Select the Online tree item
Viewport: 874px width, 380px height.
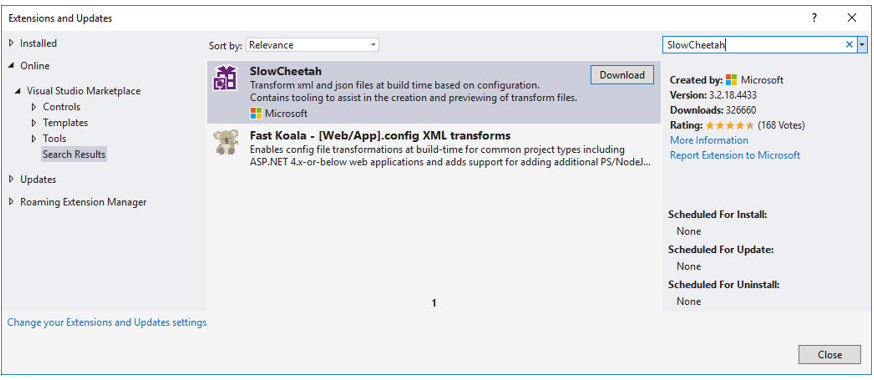tap(35, 66)
